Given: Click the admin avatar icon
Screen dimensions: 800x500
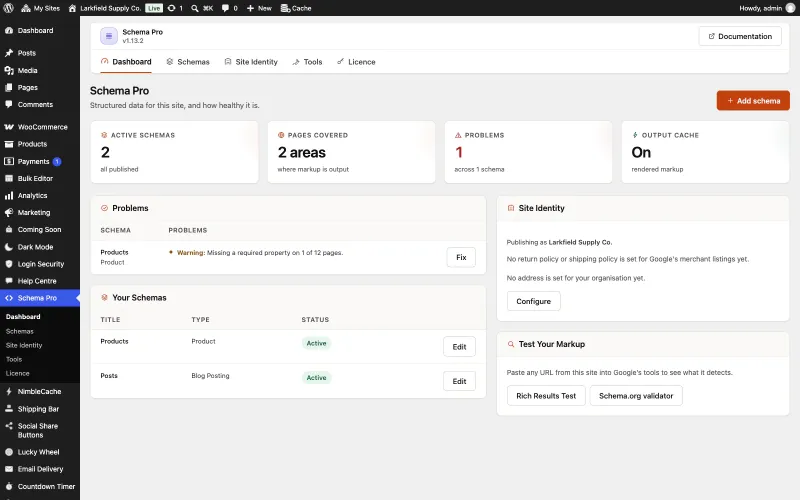Looking at the screenshot, I should coord(790,8).
